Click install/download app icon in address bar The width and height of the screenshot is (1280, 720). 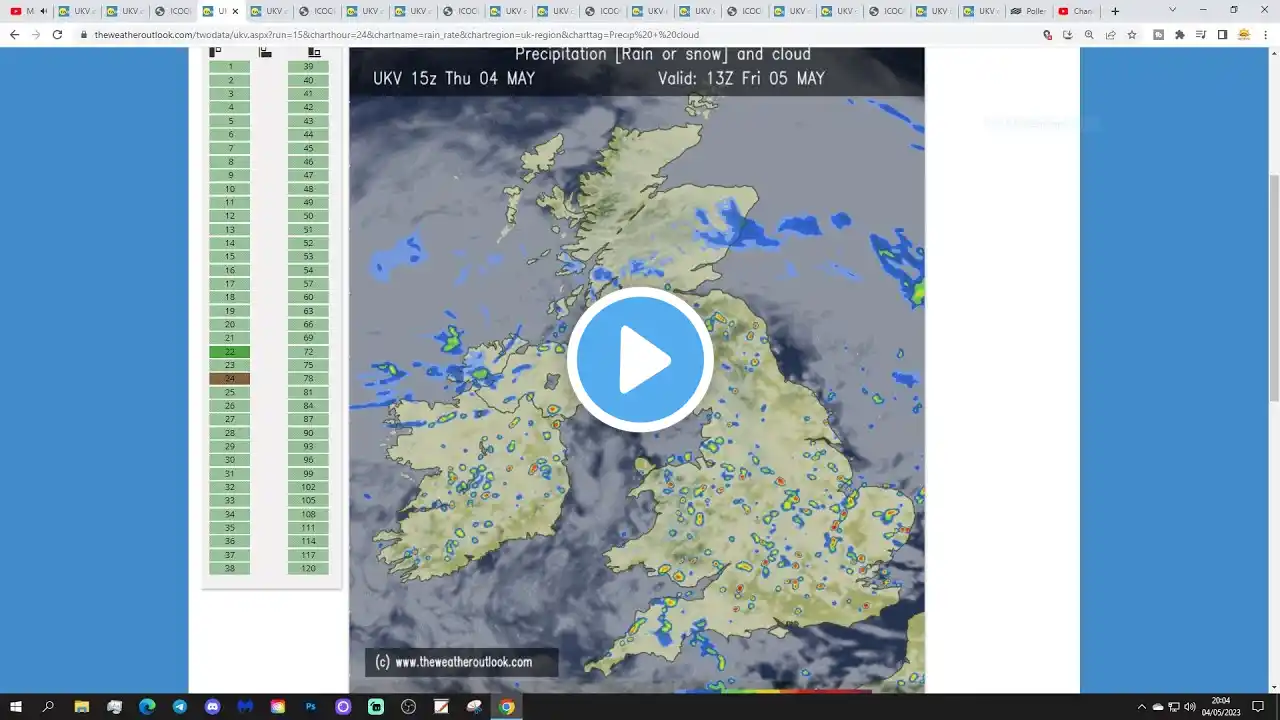pos(1068,34)
